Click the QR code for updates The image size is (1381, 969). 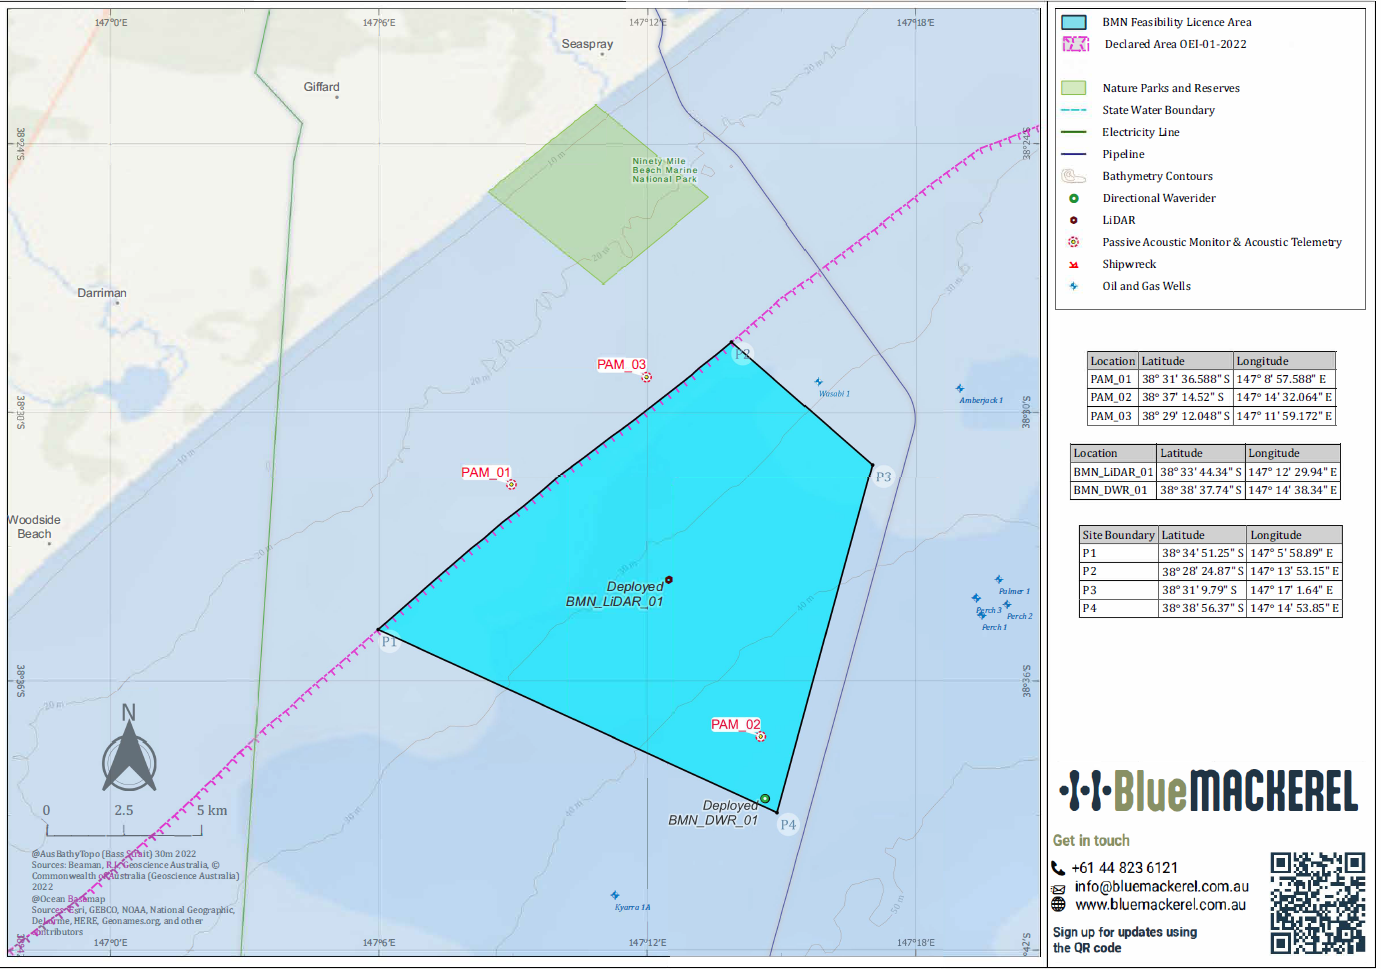point(1318,903)
